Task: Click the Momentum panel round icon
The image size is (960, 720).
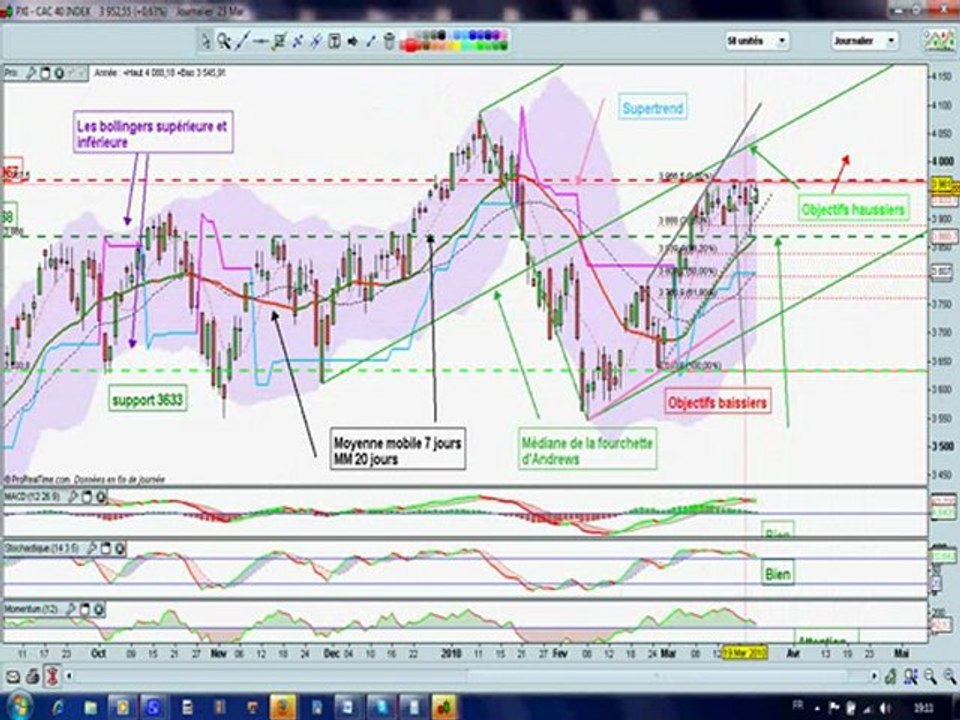Action: coord(99,609)
